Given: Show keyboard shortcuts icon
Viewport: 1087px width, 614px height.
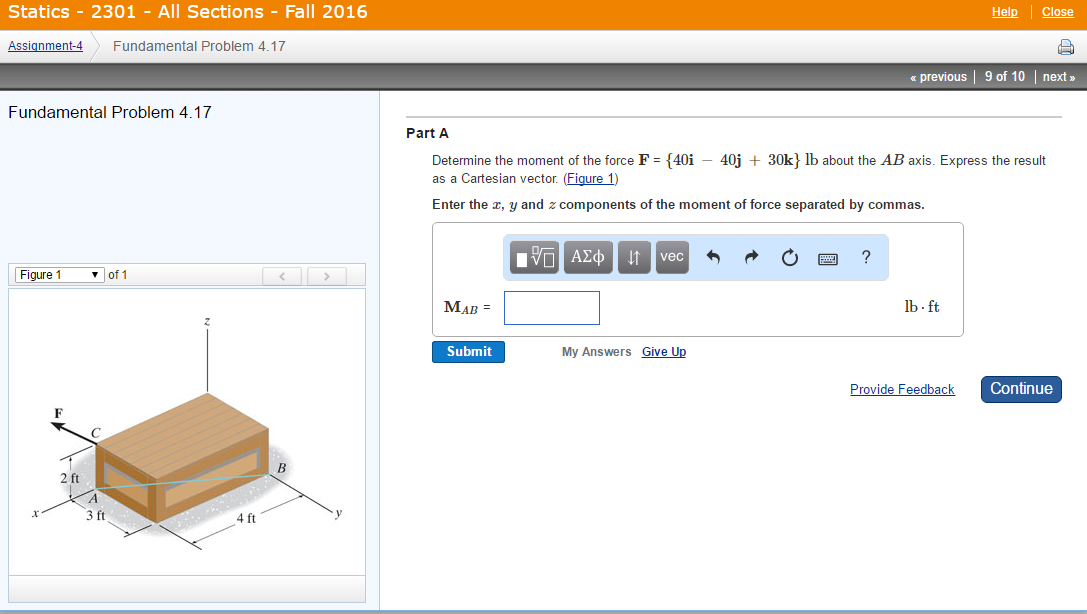Looking at the screenshot, I should coord(828,258).
